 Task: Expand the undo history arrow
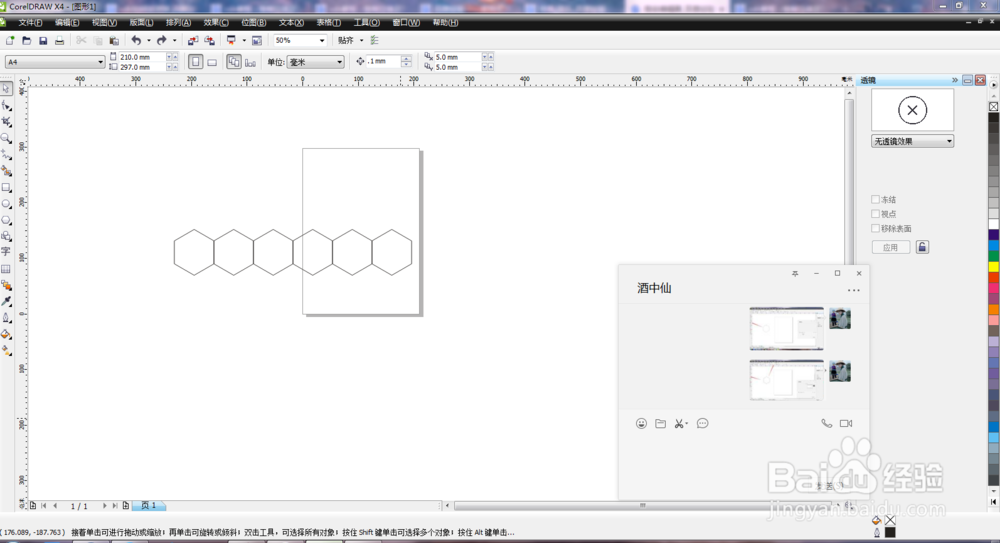(x=148, y=40)
